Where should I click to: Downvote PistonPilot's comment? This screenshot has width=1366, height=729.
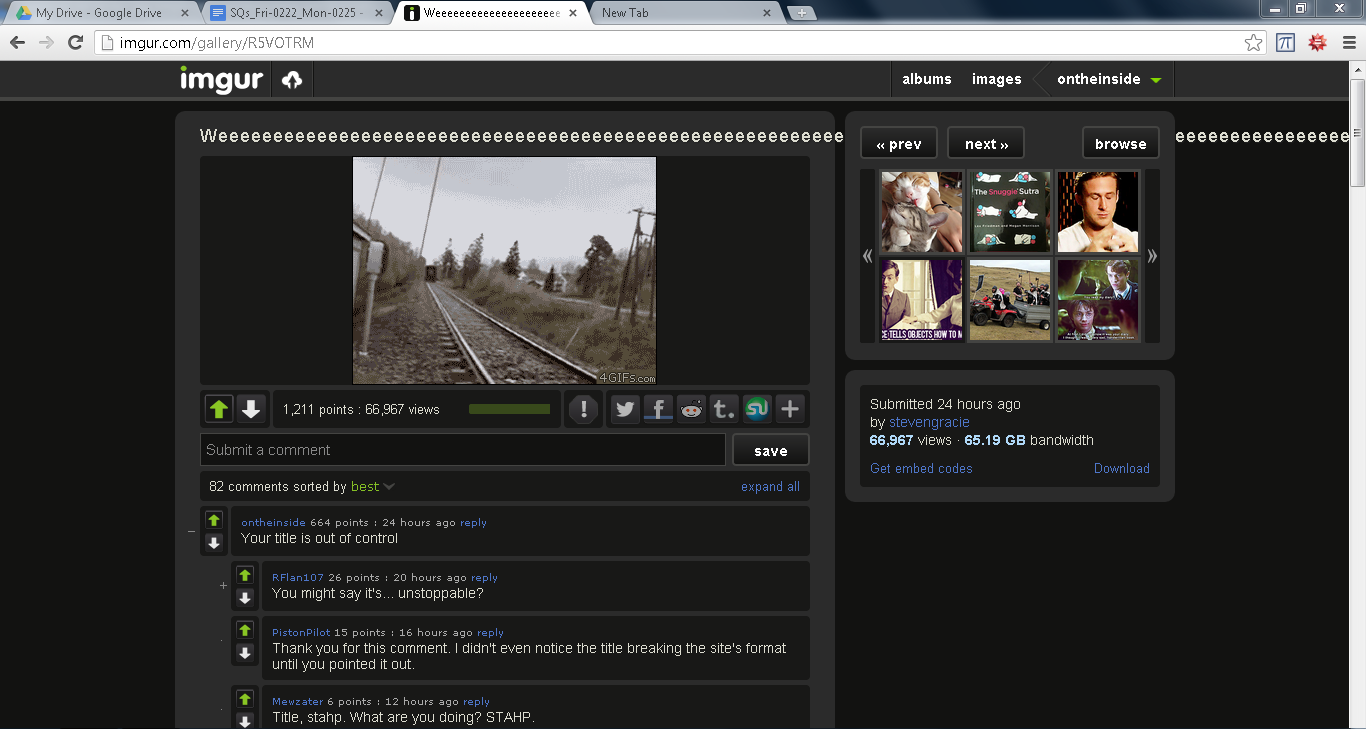tap(244, 653)
